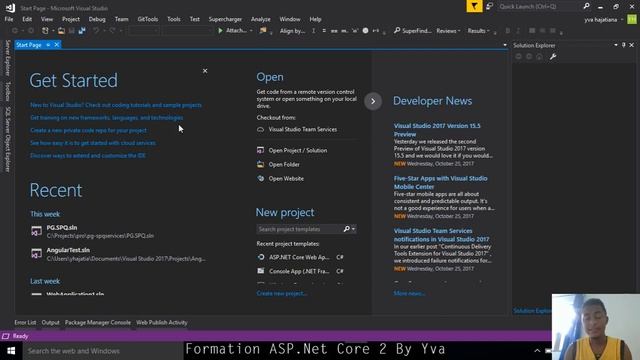Image resolution: width=640 pixels, height=360 pixels.
Task: Open the Results dropdown in toolbar
Action: click(478, 31)
